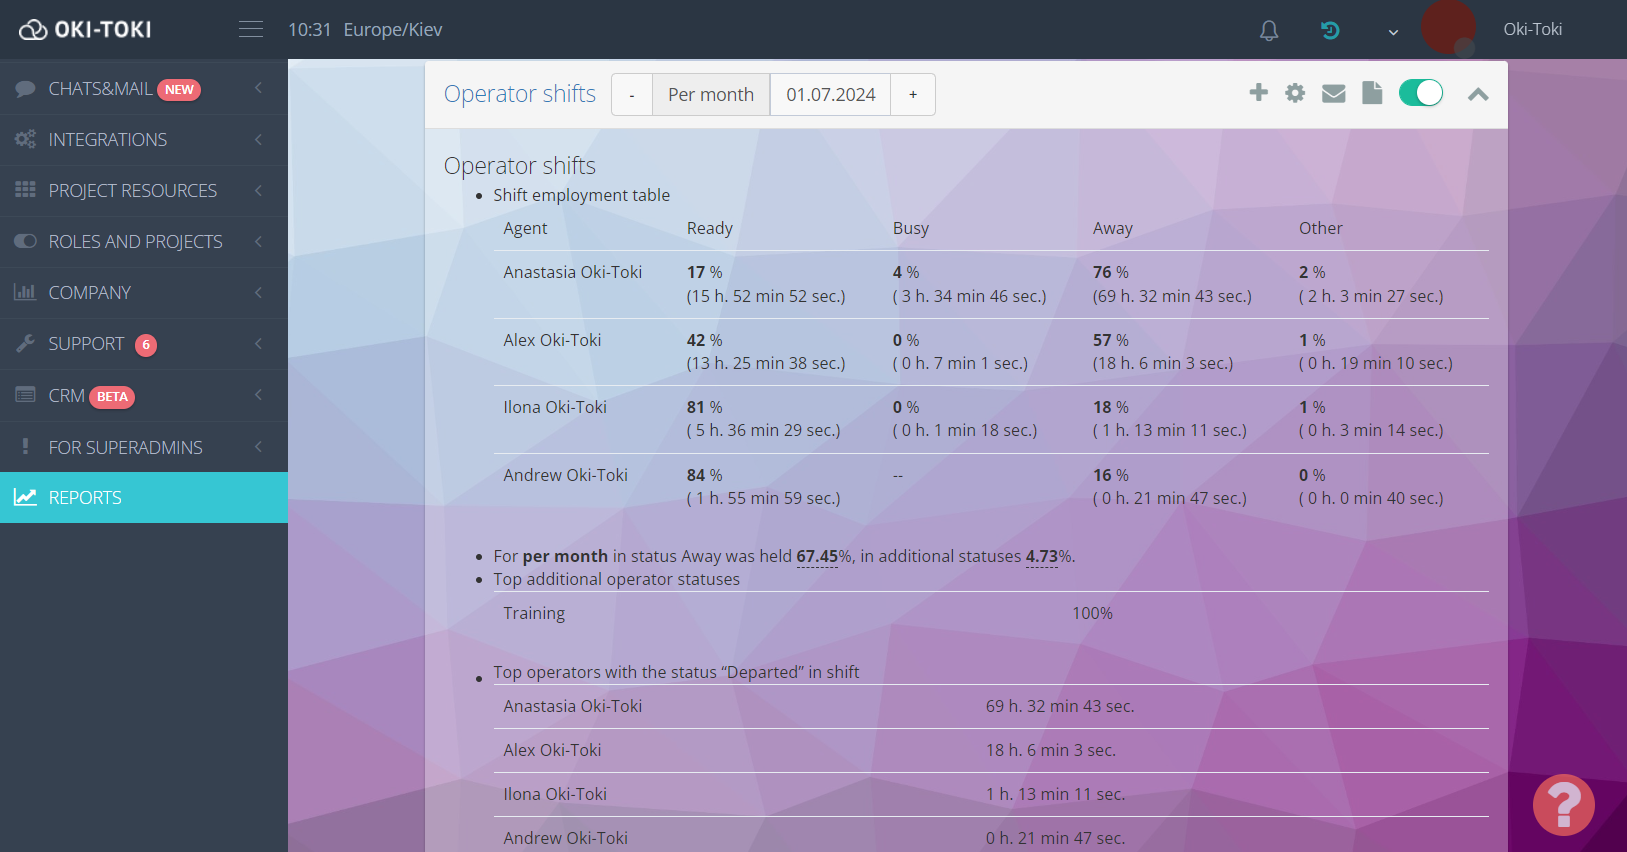The height and width of the screenshot is (852, 1627).
Task: Toggle the hamburger sidebar menu
Action: point(251,30)
